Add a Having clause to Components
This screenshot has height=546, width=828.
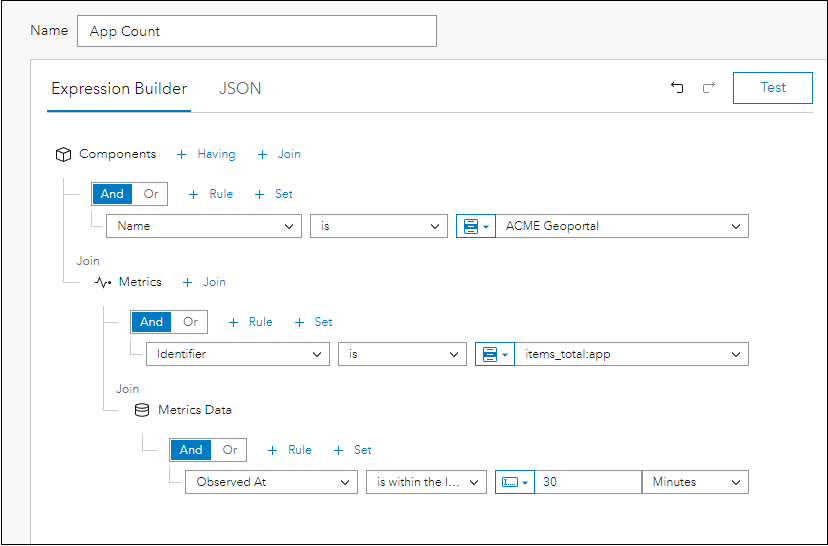coord(206,154)
